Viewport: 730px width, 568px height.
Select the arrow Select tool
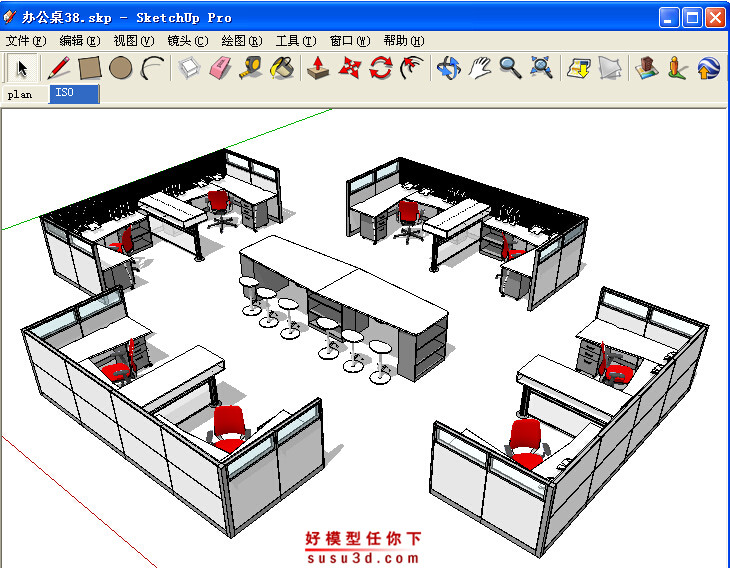(x=21, y=68)
